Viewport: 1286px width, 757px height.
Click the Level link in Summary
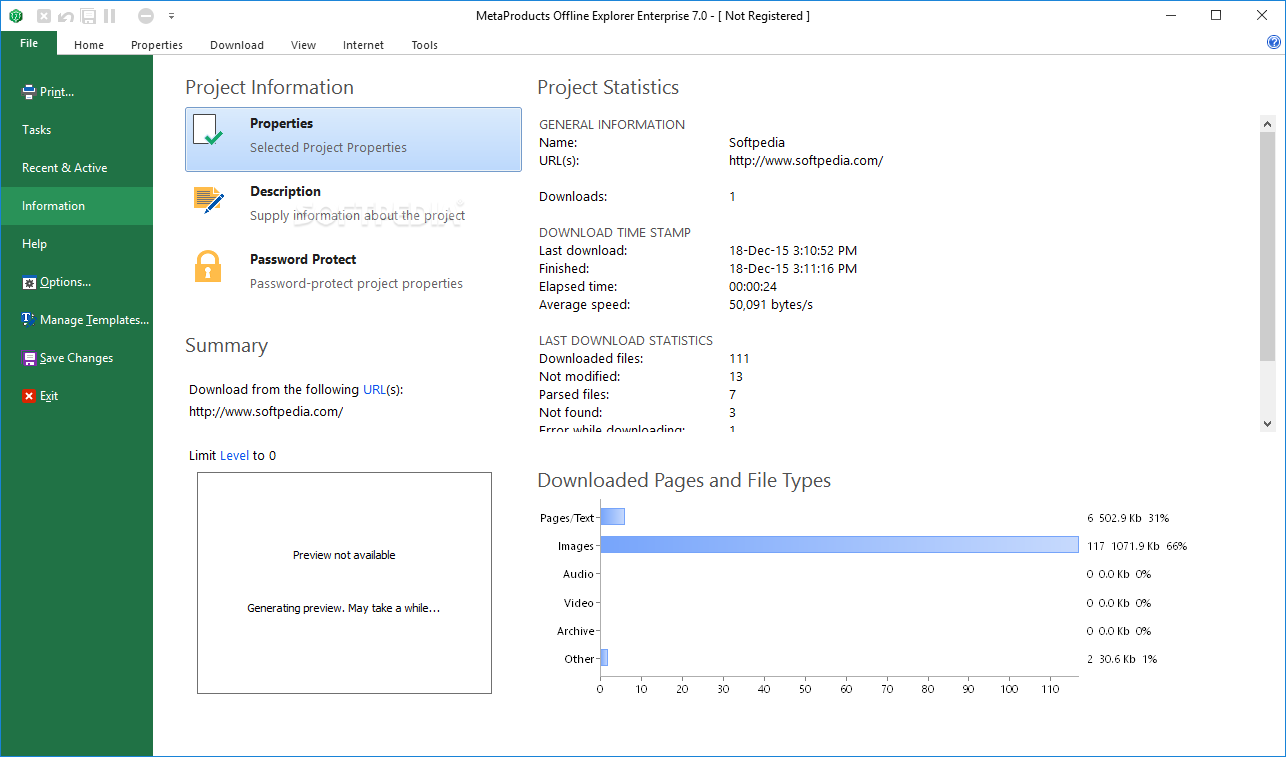[x=234, y=456]
